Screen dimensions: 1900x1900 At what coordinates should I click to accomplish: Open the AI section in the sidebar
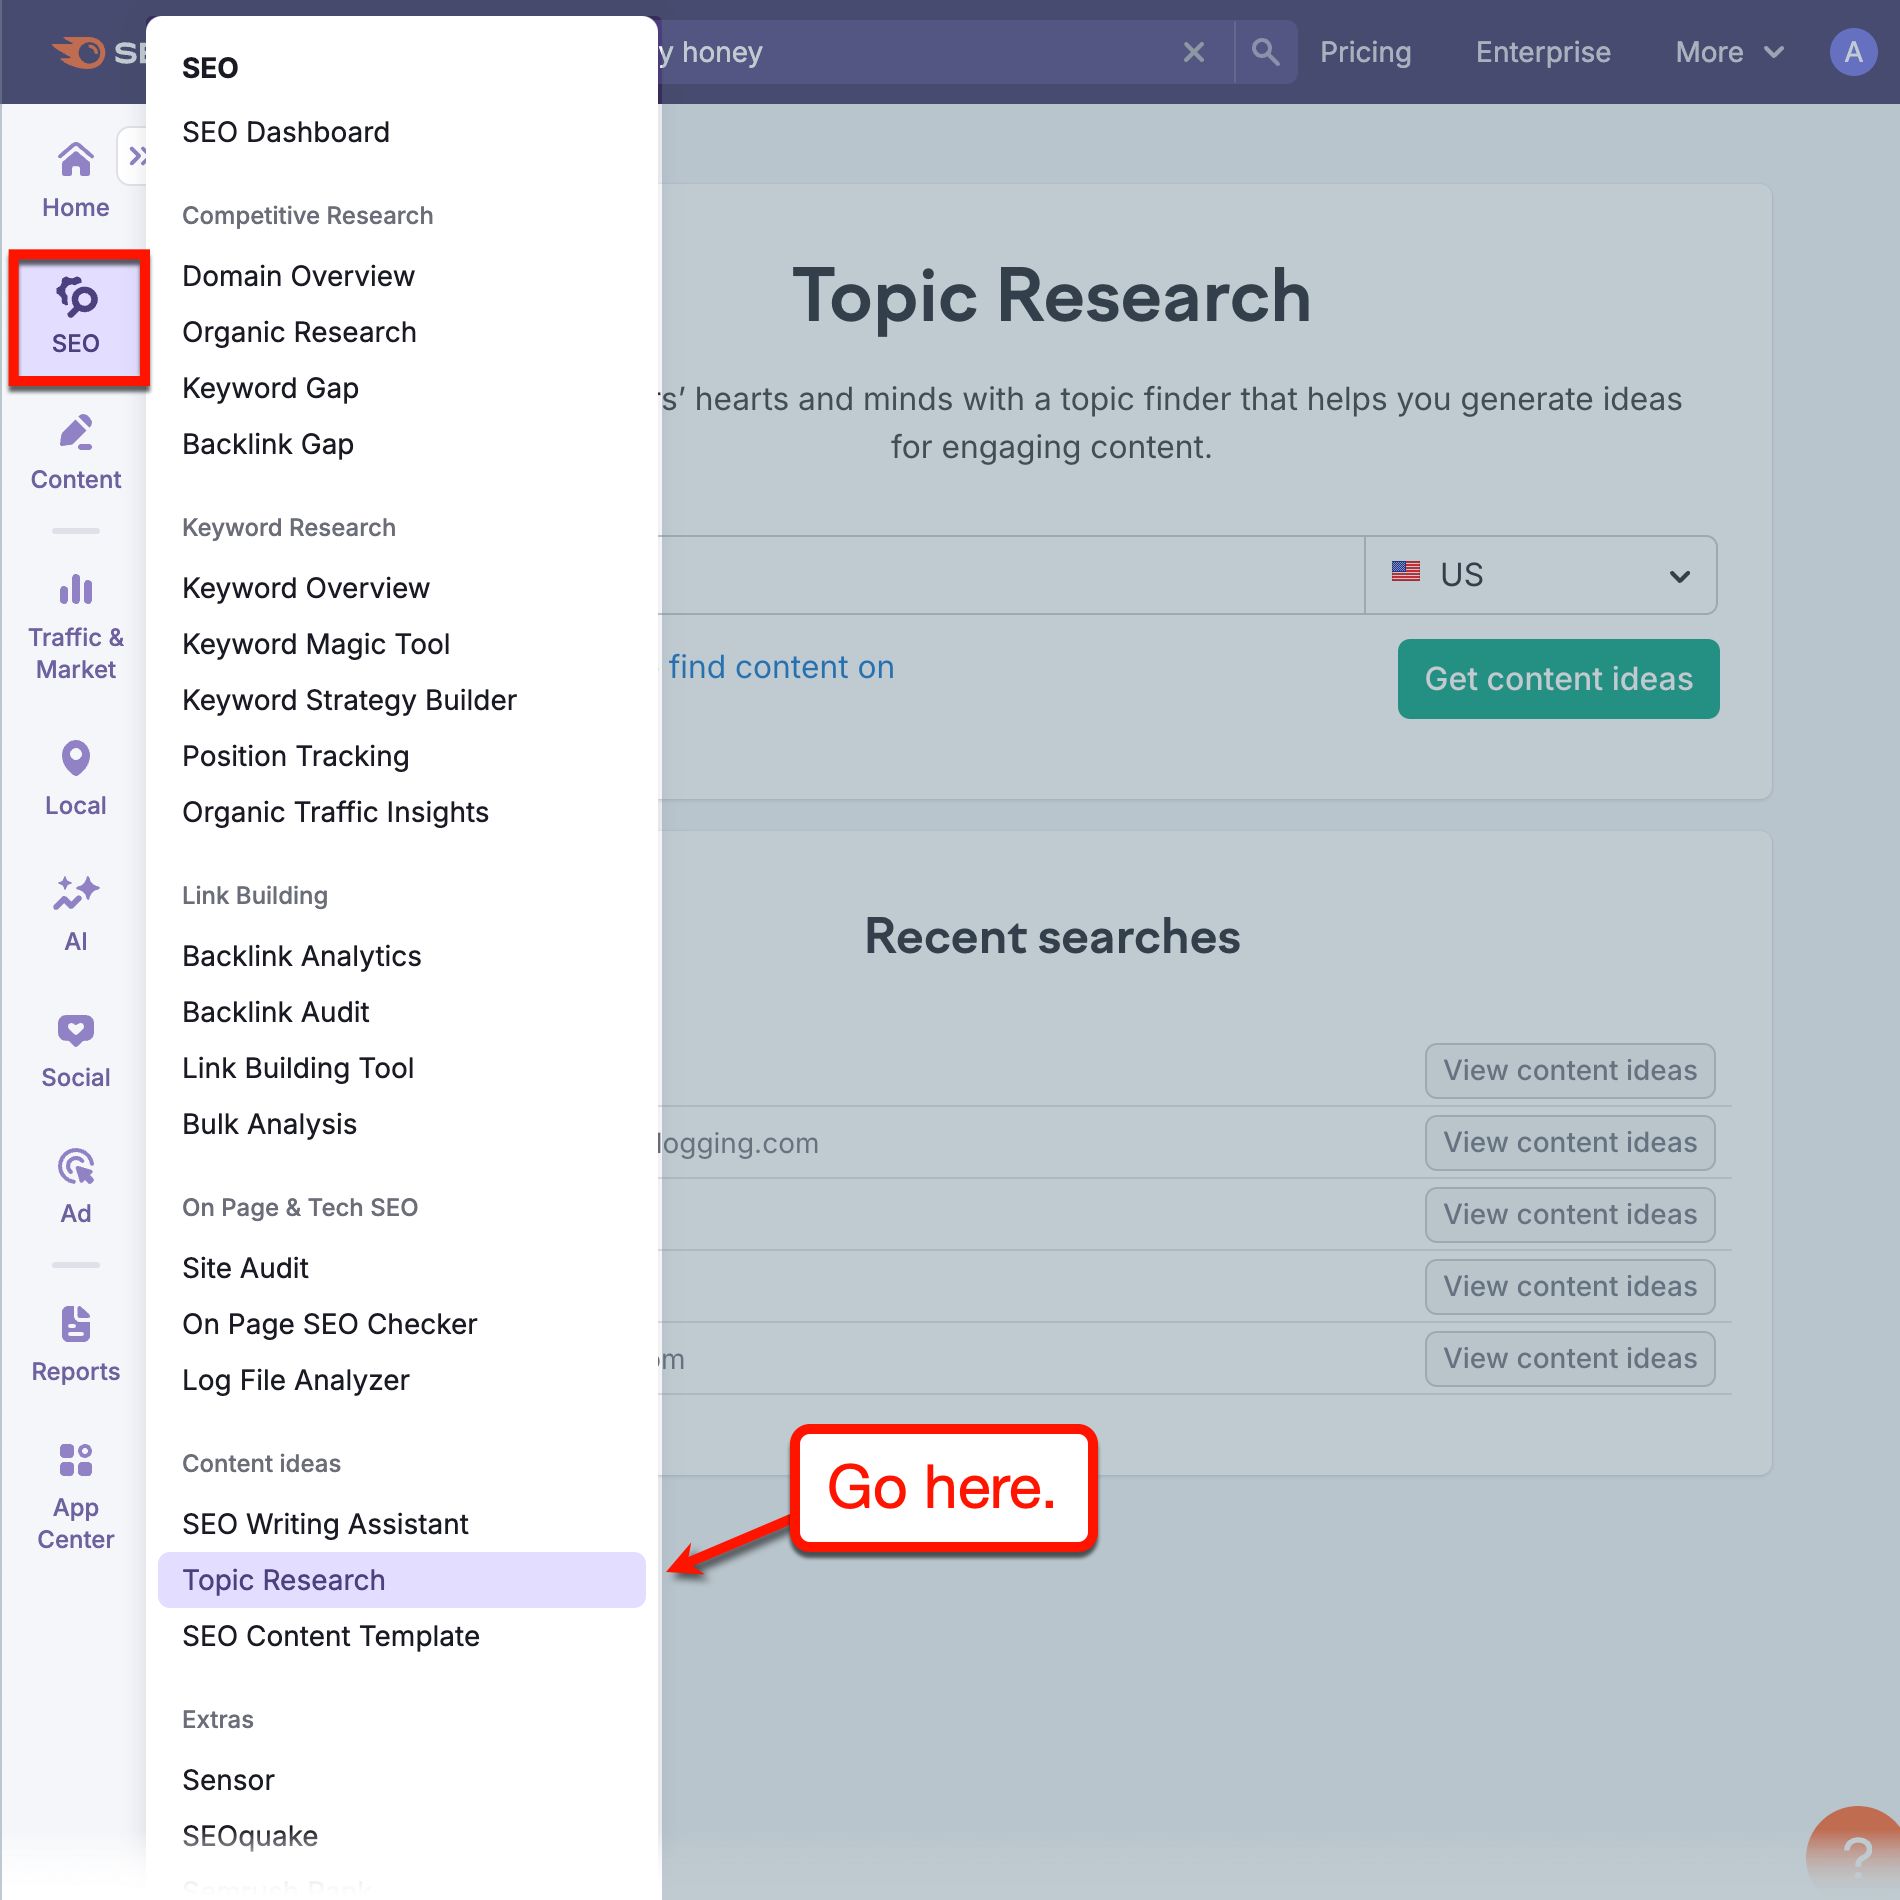point(75,910)
